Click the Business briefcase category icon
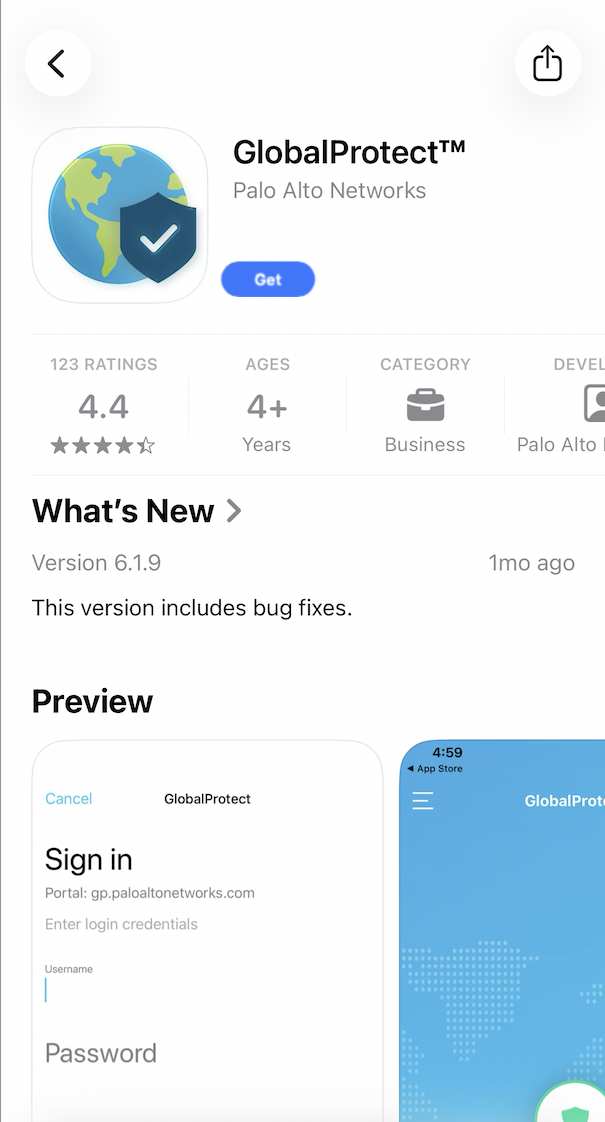 point(425,404)
